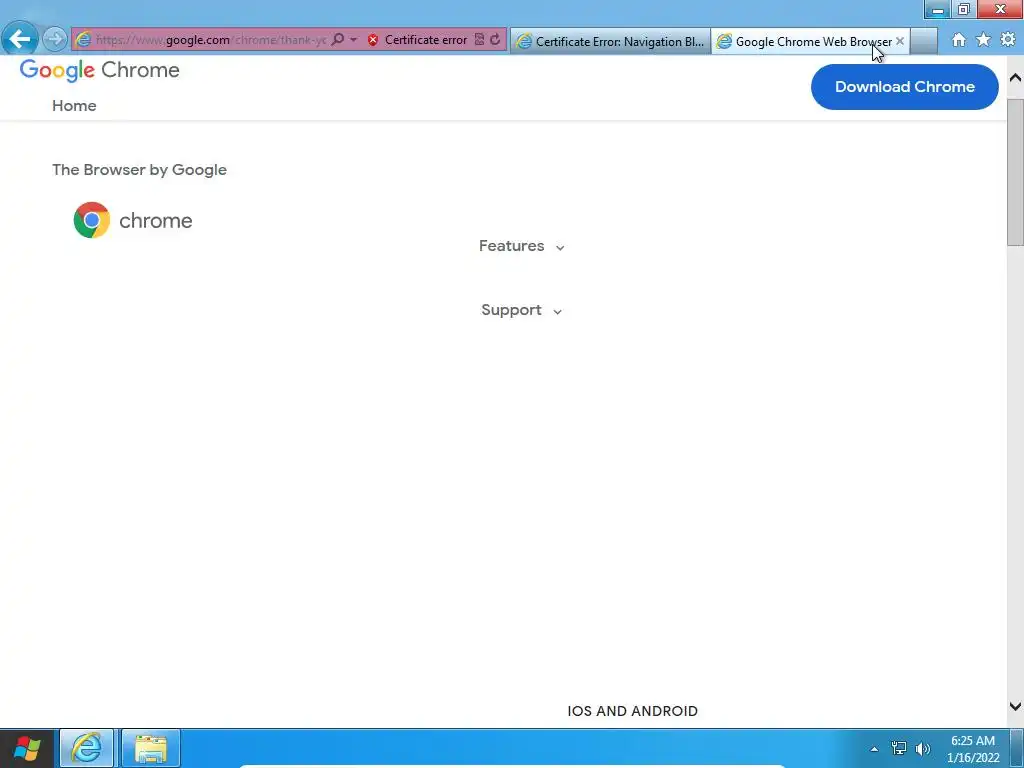Click the scrollbar down arrow
Viewport: 1024px width, 768px height.
point(1015,706)
